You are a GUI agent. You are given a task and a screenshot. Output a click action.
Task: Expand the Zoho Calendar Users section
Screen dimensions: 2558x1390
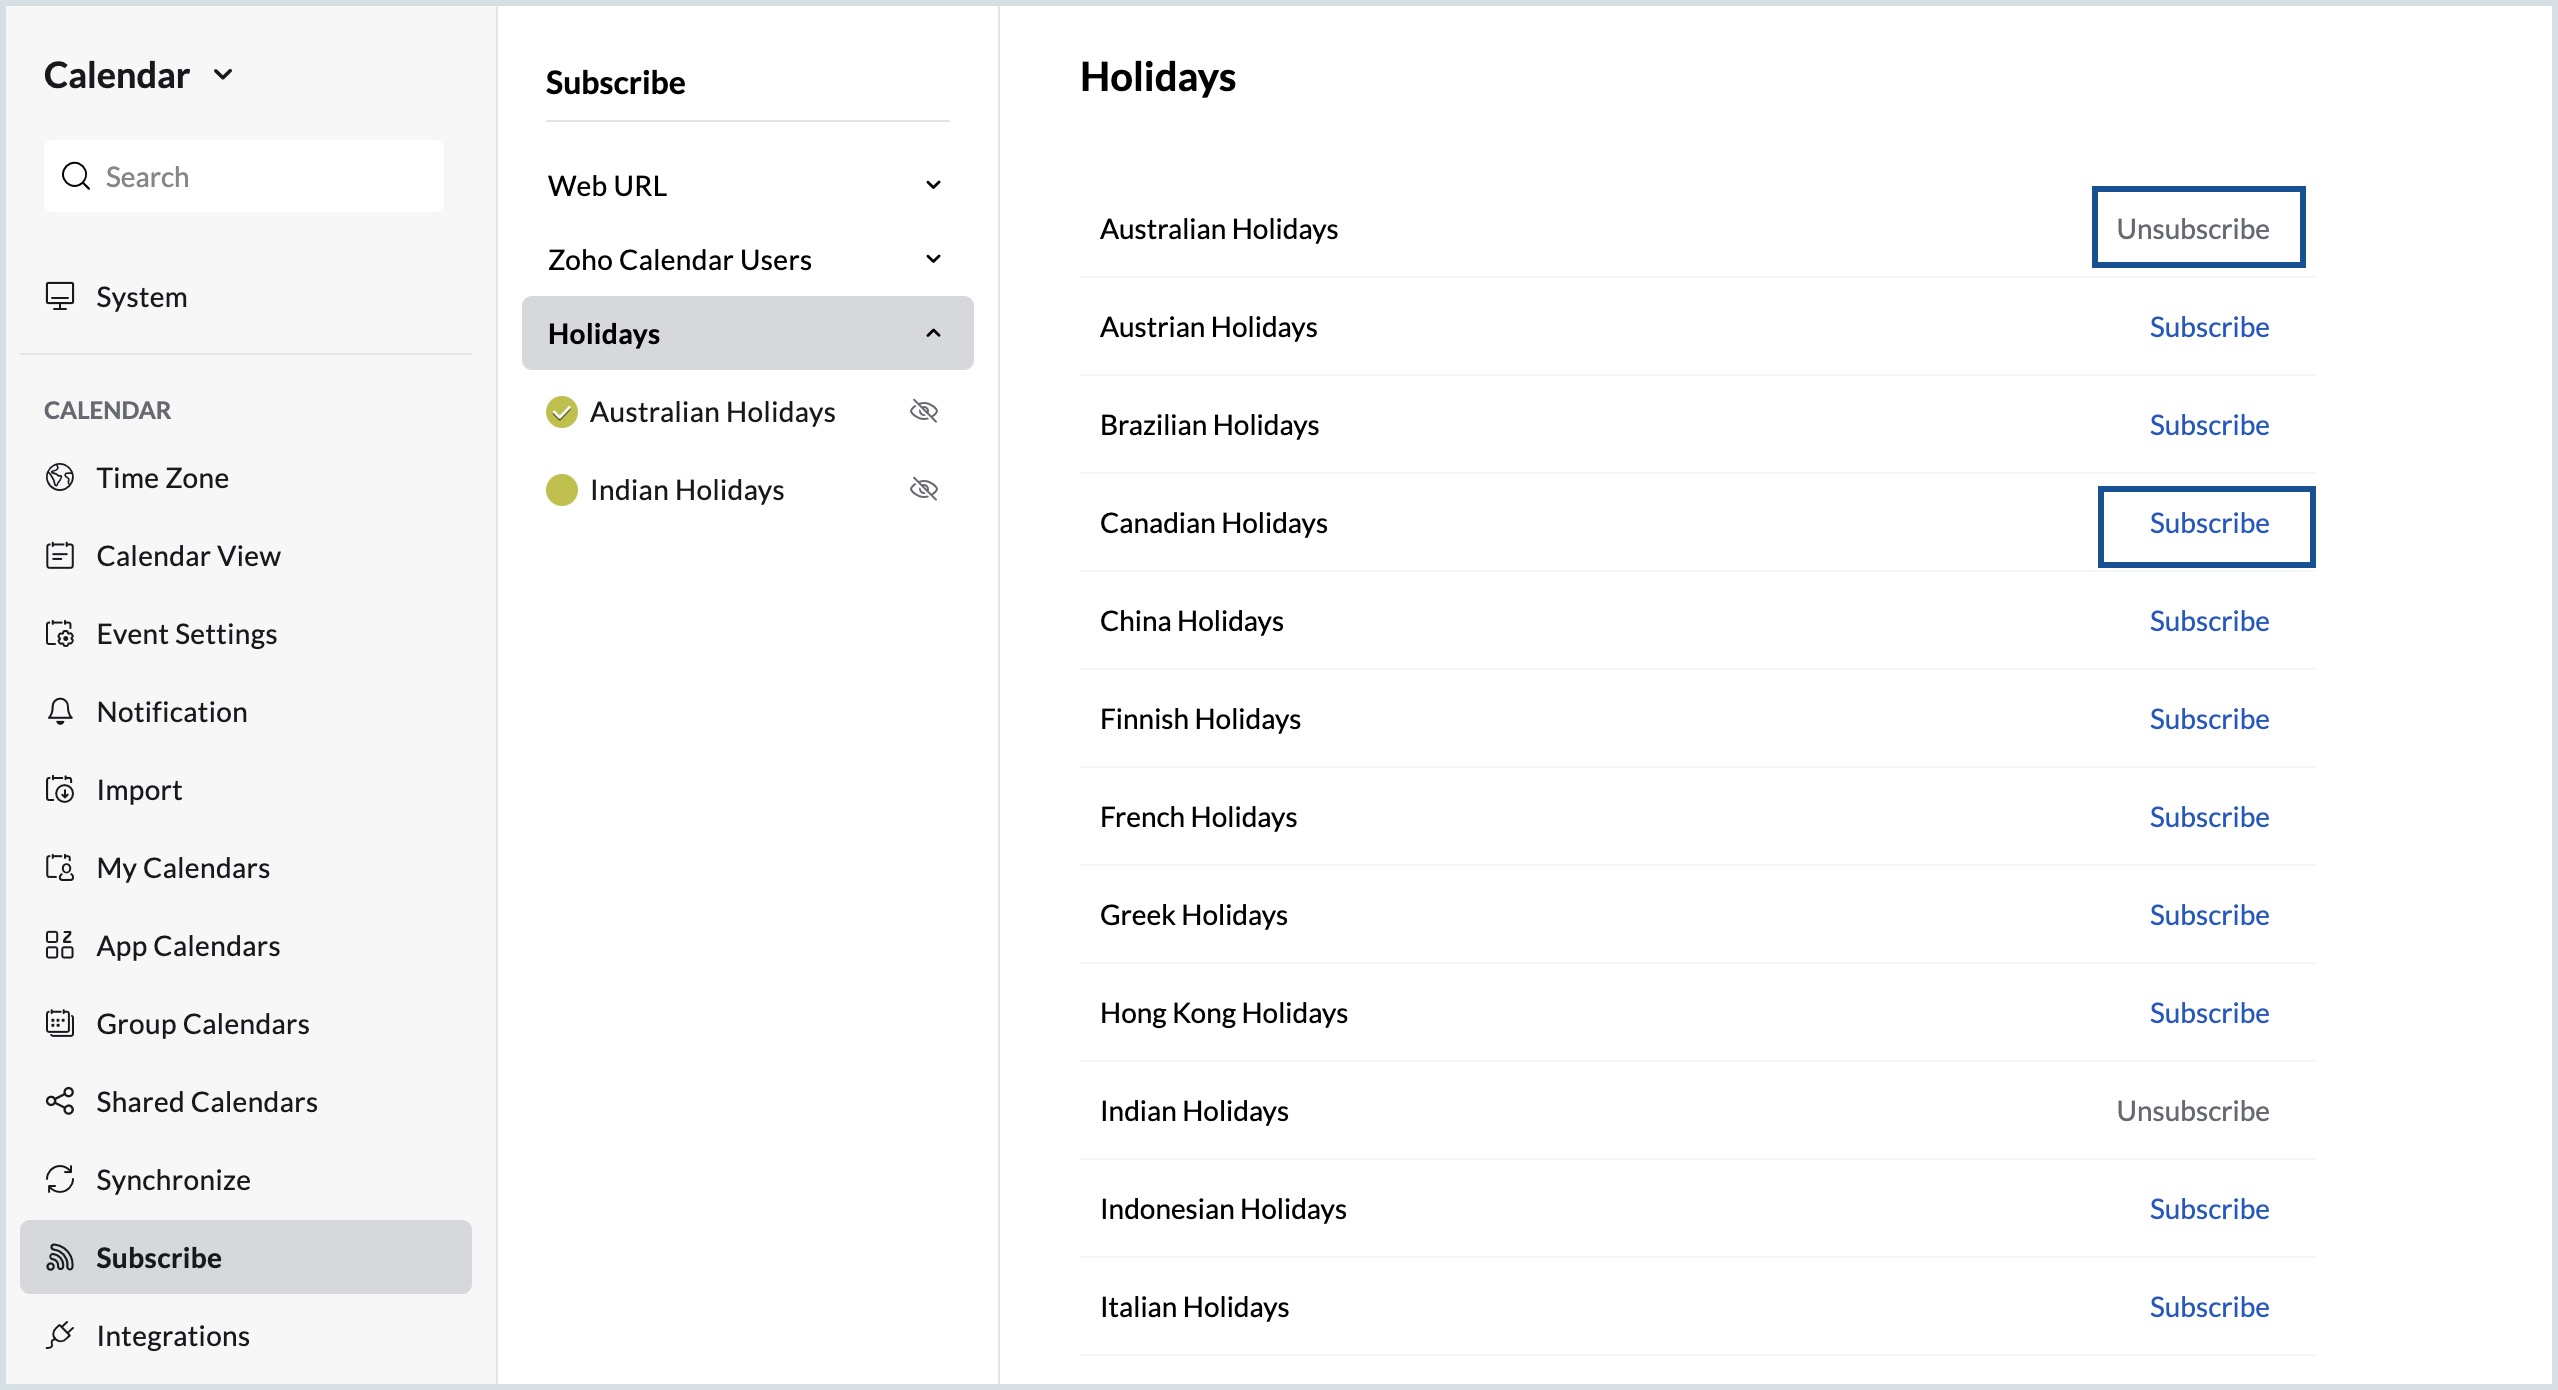pyautogui.click(x=933, y=258)
